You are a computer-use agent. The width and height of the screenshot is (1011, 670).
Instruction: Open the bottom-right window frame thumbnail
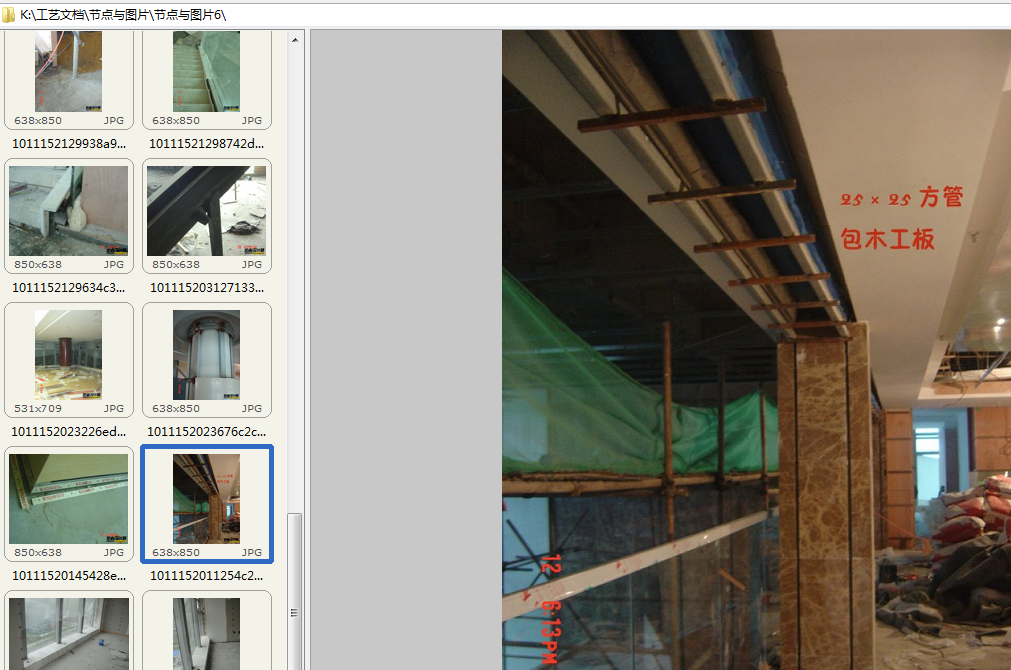pyautogui.click(x=207, y=633)
